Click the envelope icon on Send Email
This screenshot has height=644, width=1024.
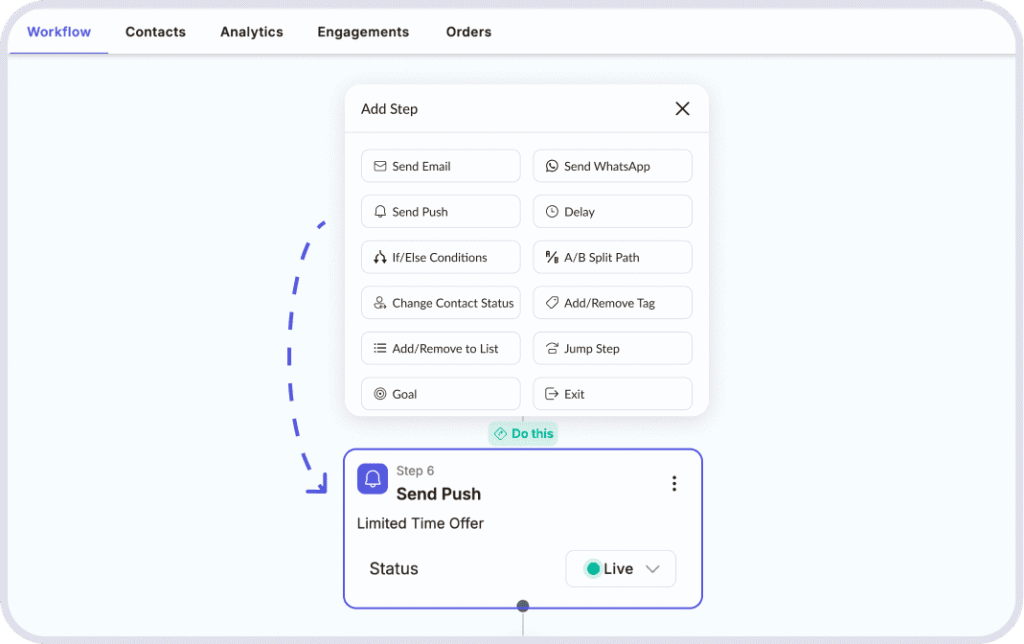[380, 166]
